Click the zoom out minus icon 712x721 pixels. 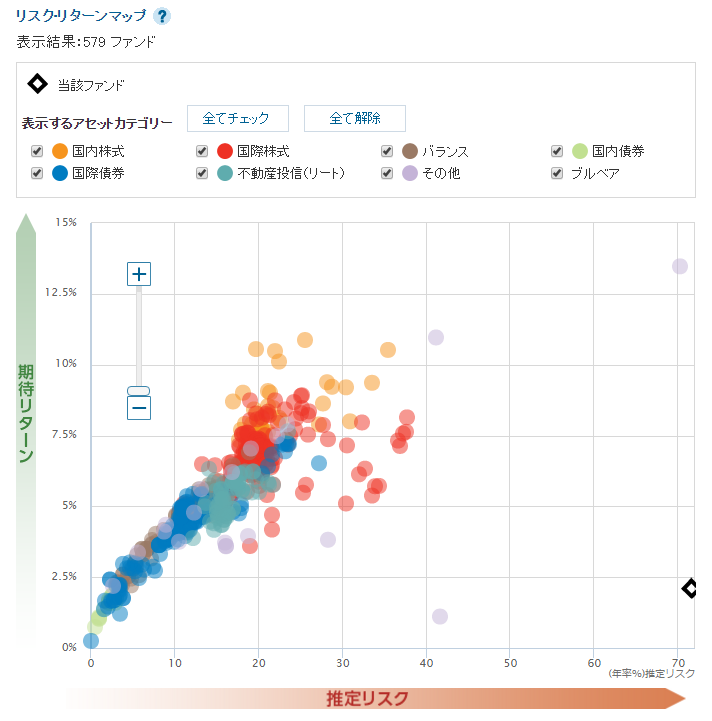pos(139,407)
